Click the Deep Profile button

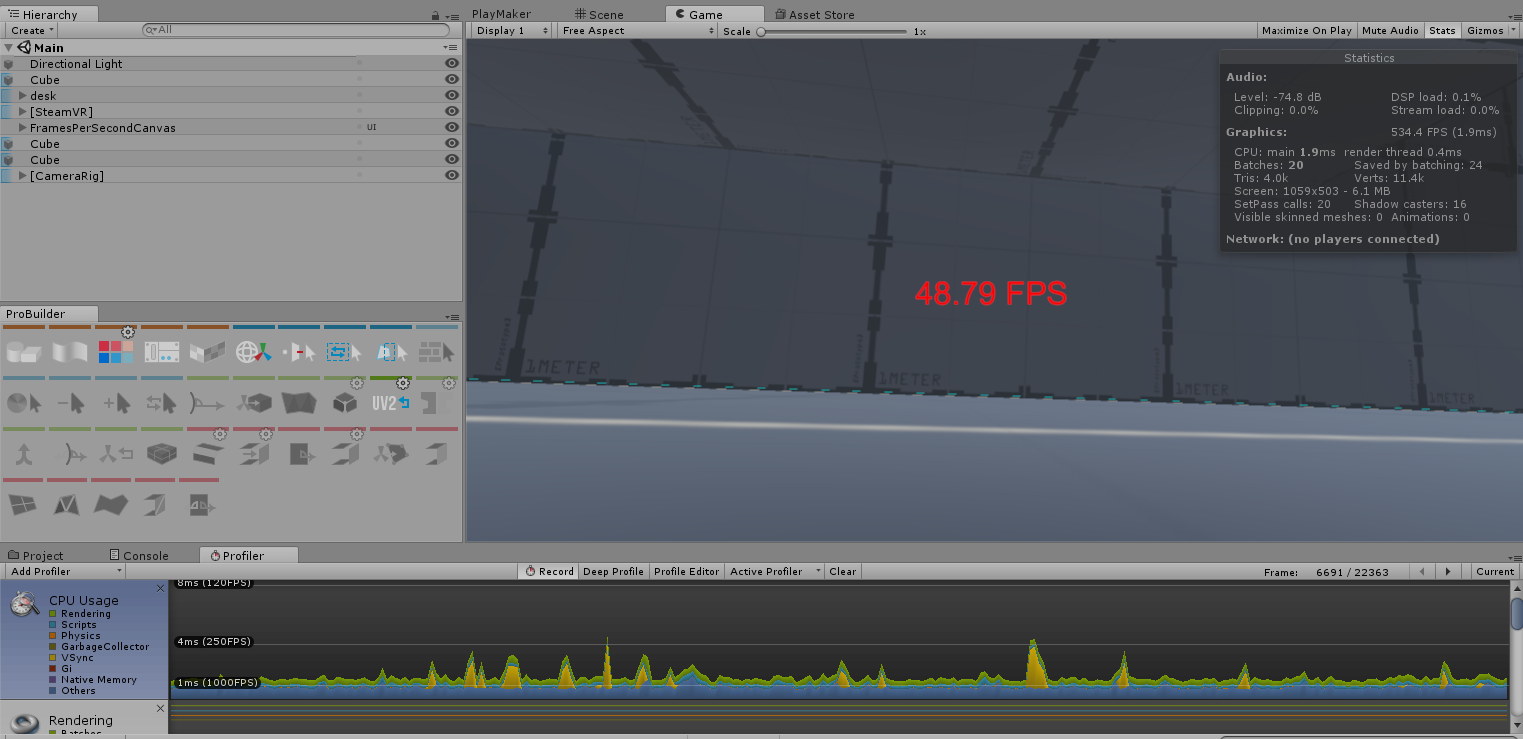click(x=613, y=572)
